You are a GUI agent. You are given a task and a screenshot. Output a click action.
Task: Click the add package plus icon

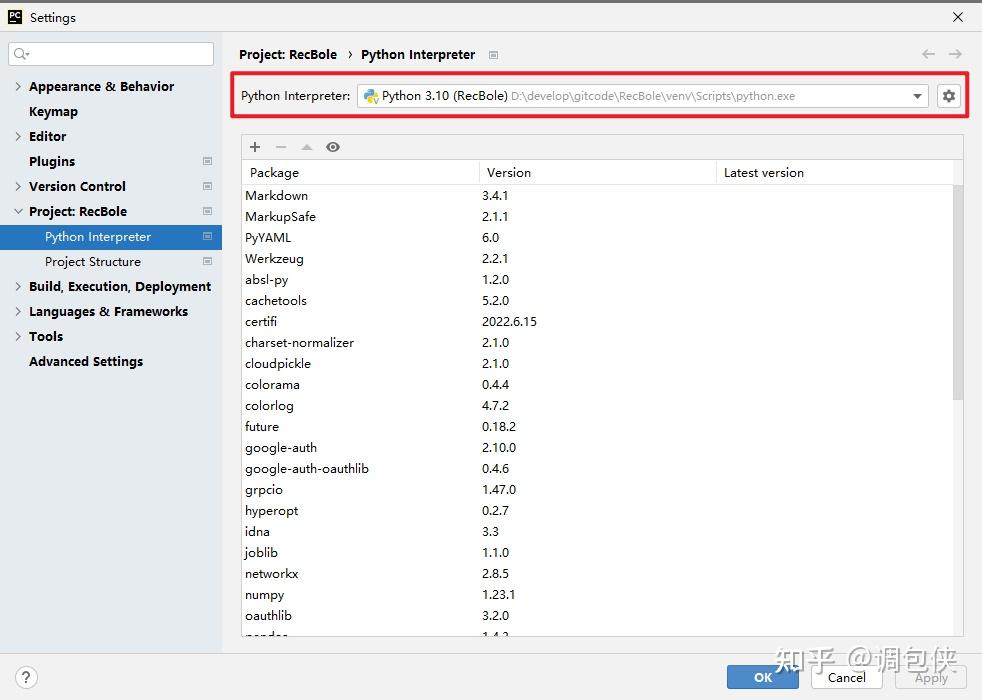[x=255, y=147]
